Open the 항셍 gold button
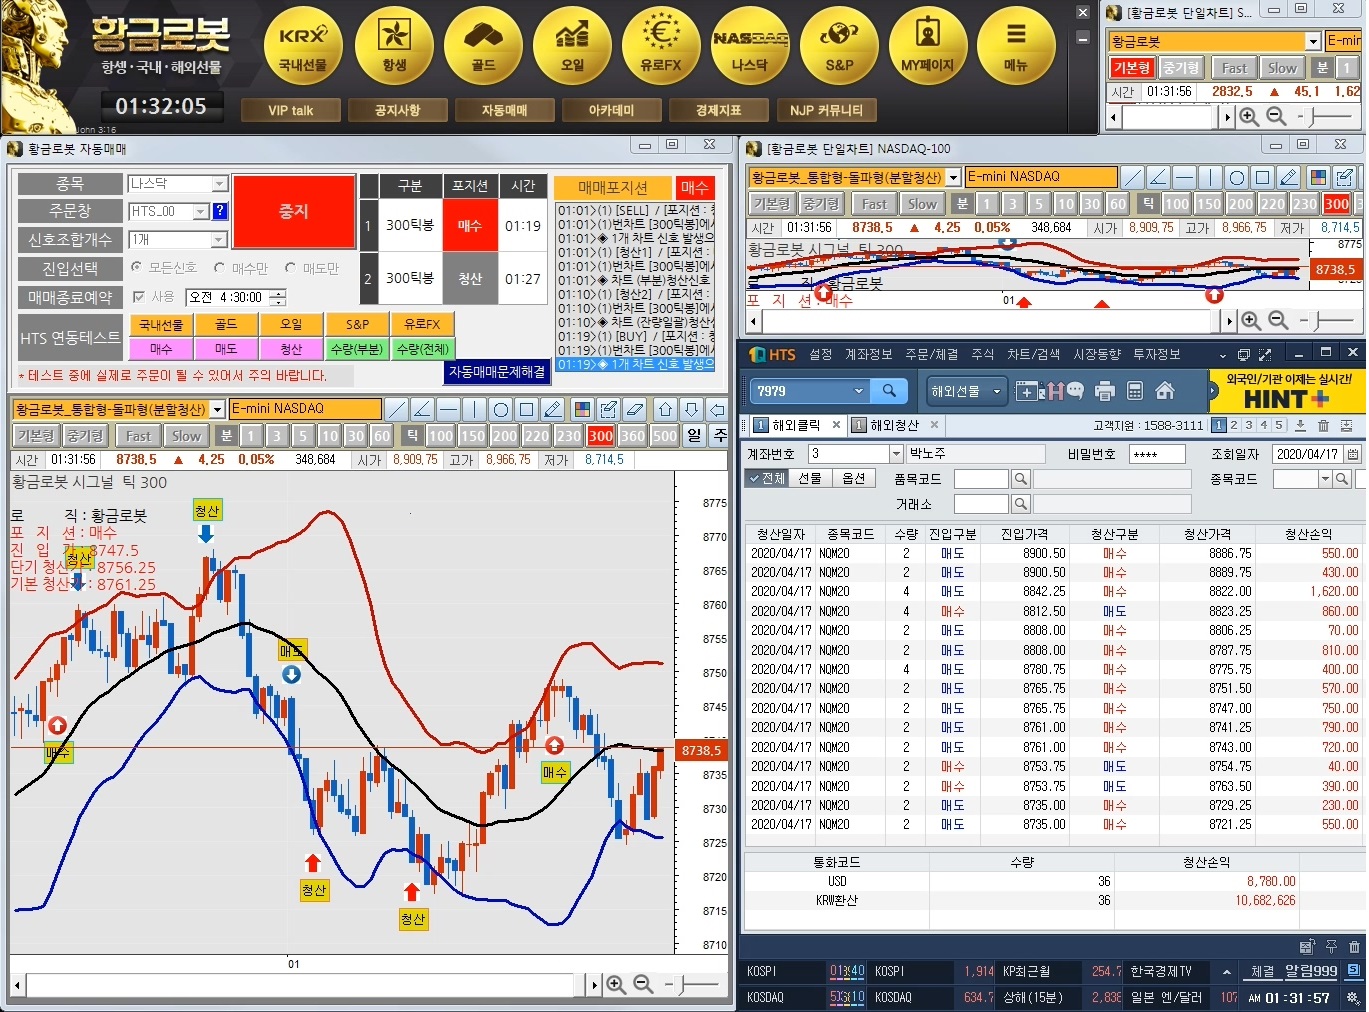The image size is (1369, 1012). pos(394,46)
